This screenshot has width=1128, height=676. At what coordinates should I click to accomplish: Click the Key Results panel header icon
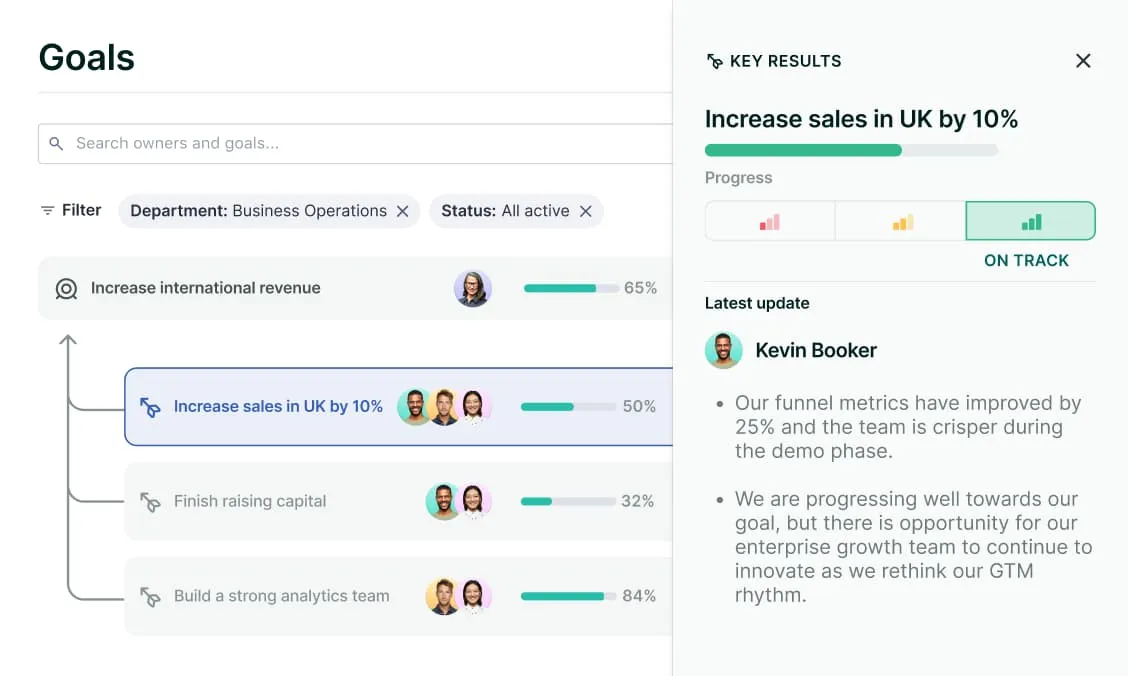714,62
